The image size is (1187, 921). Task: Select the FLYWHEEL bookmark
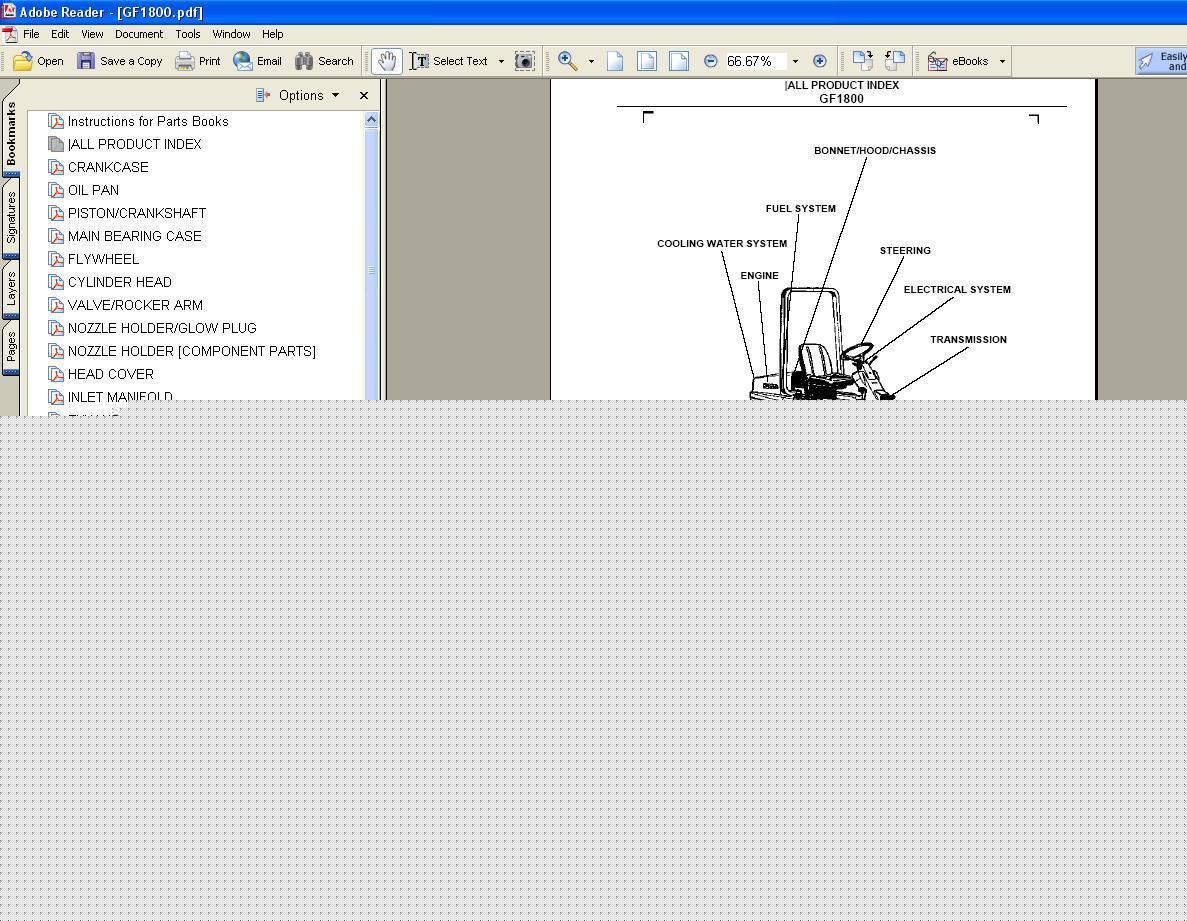click(104, 259)
